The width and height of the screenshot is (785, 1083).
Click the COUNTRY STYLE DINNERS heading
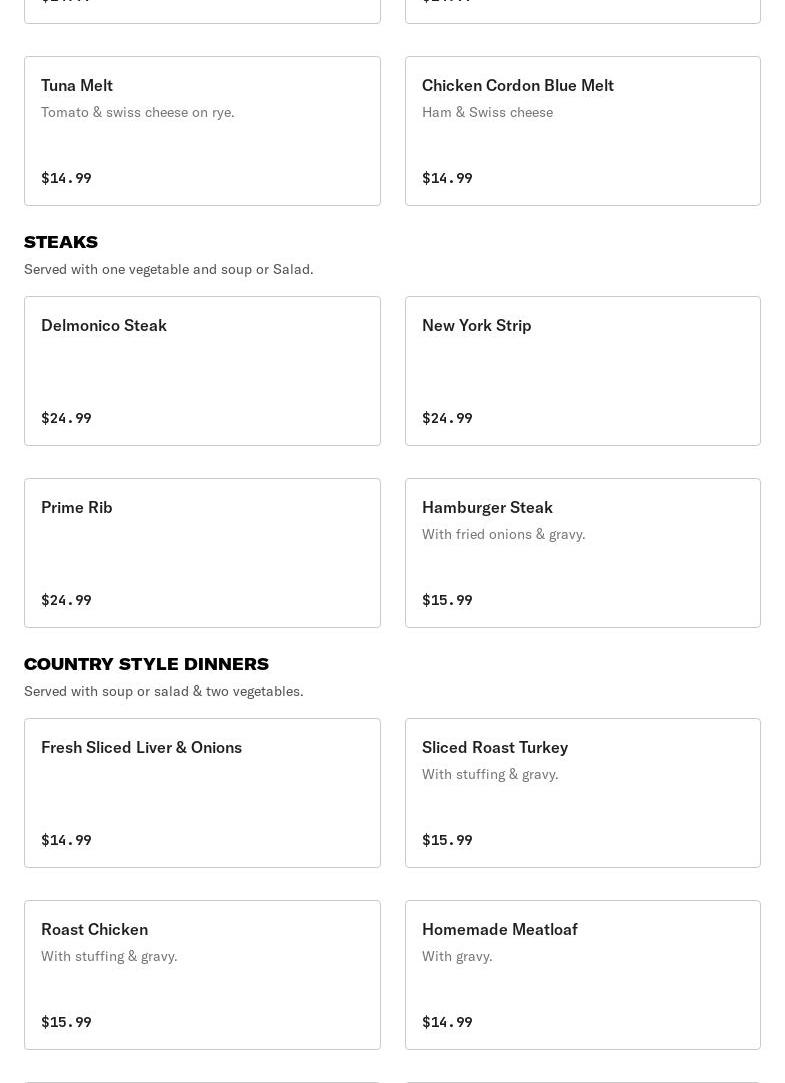click(x=146, y=664)
